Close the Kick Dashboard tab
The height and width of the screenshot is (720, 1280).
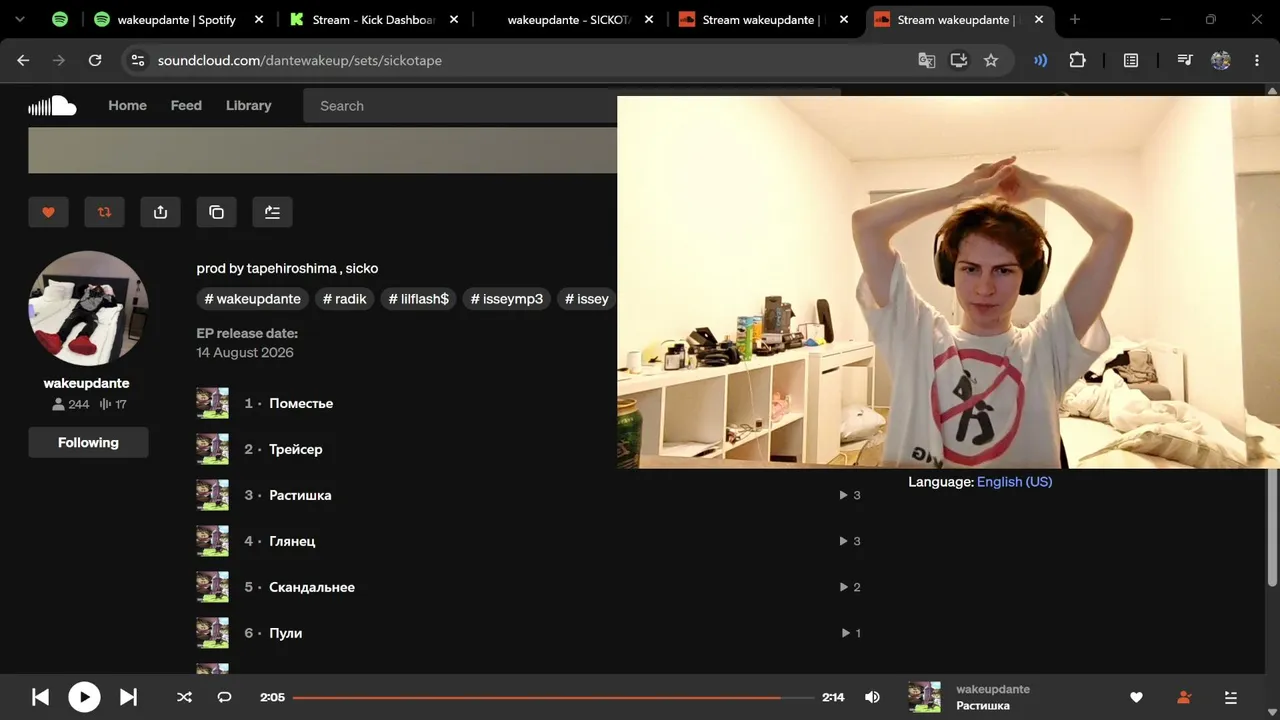pyautogui.click(x=455, y=19)
